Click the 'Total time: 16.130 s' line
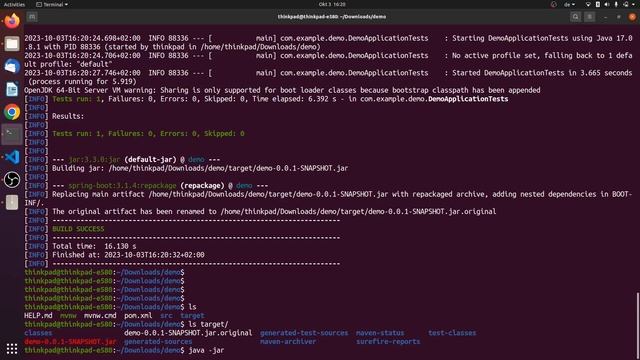This screenshot has width=640, height=360. click(80, 246)
